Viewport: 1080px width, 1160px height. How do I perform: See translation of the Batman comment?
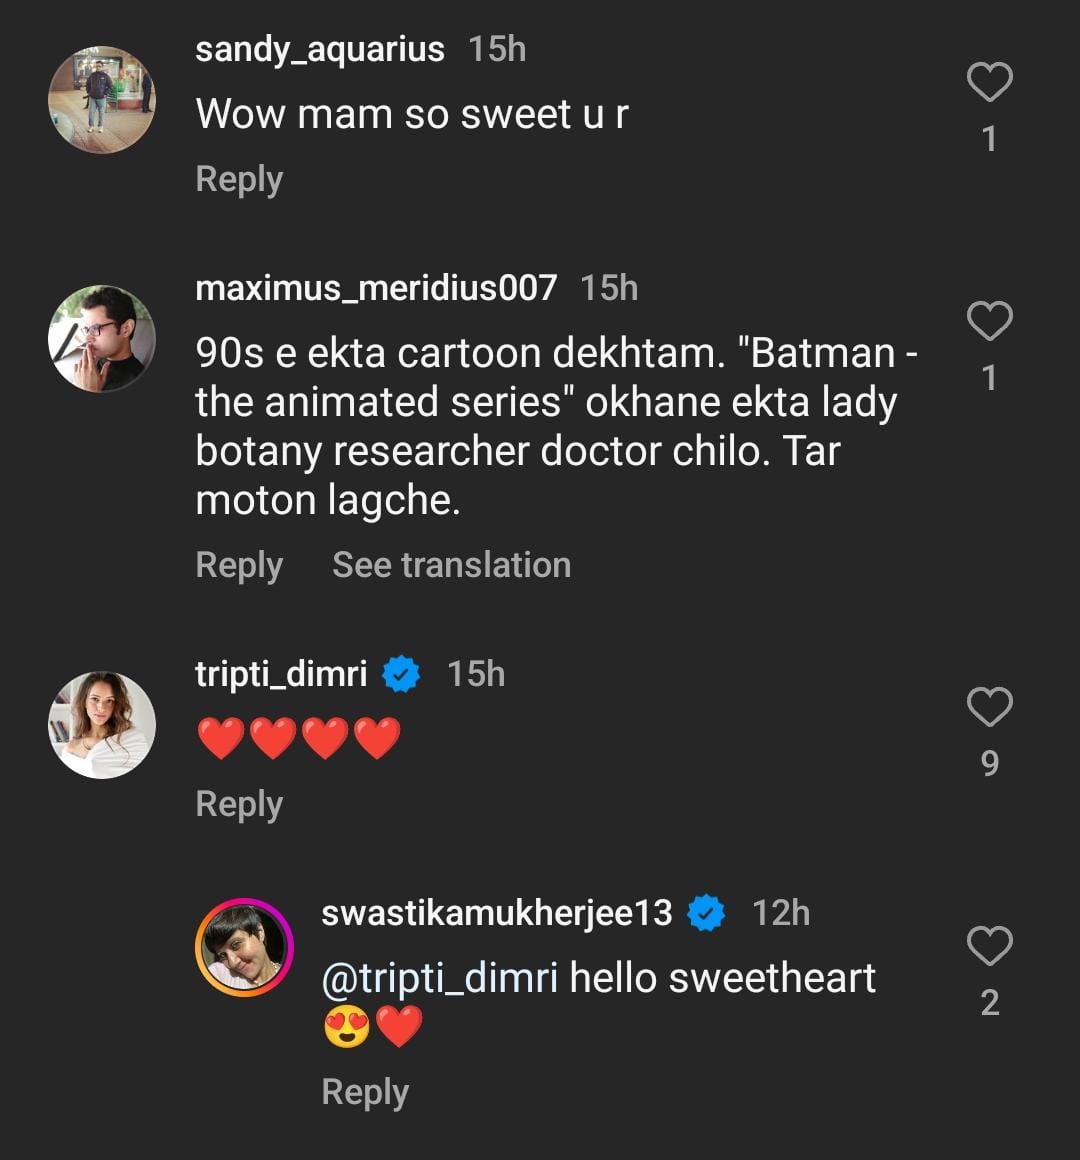[451, 565]
